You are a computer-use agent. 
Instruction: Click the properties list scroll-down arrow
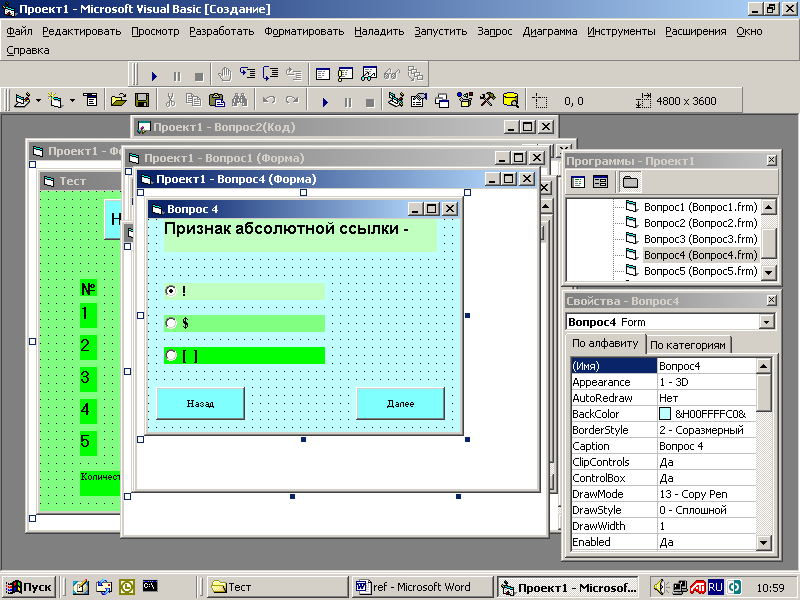tap(763, 542)
